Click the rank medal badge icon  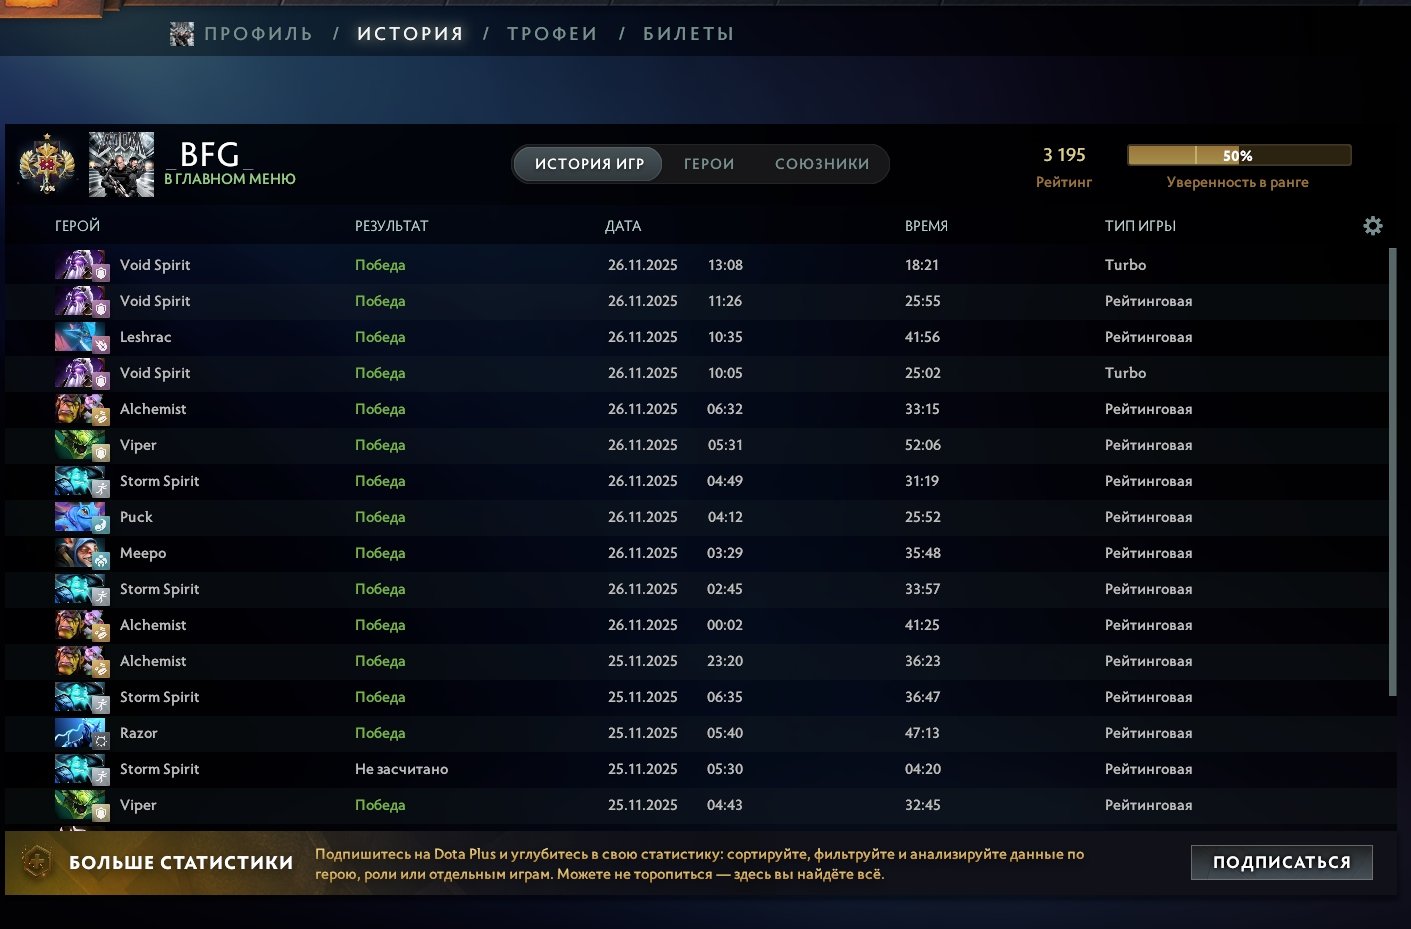click(47, 164)
